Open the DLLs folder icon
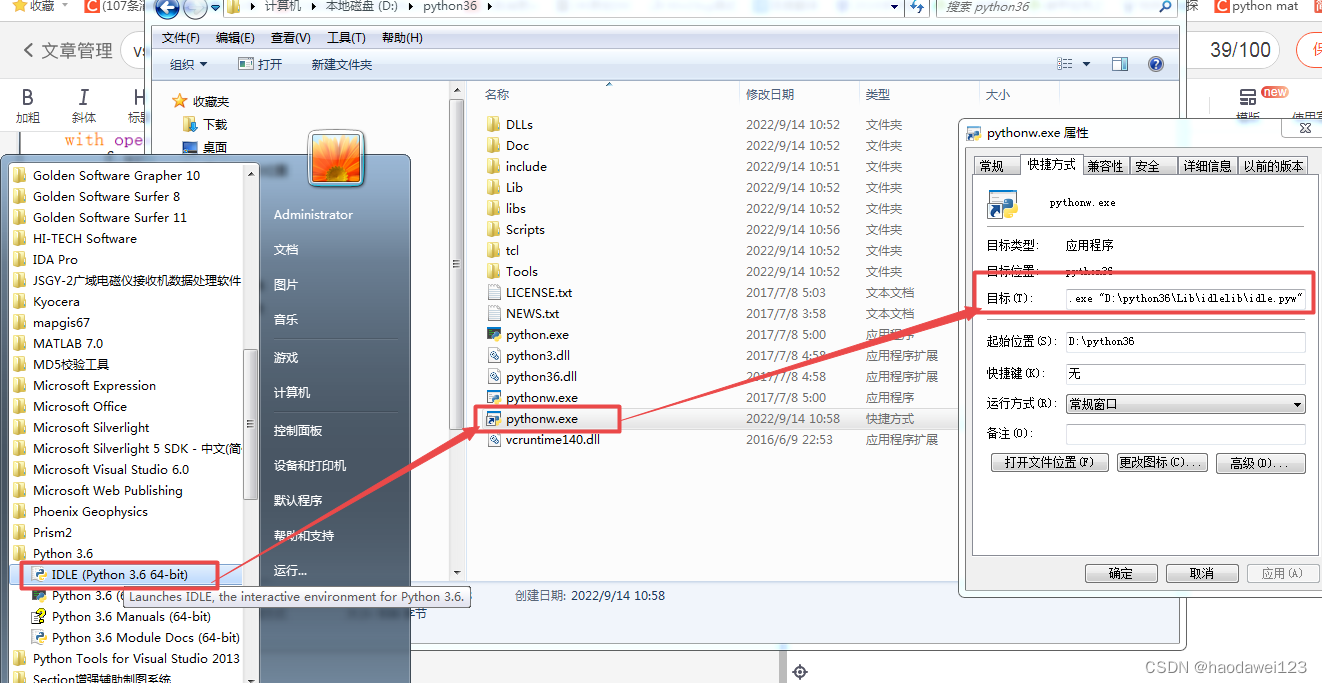Image resolution: width=1322 pixels, height=683 pixels. pyautogui.click(x=493, y=125)
